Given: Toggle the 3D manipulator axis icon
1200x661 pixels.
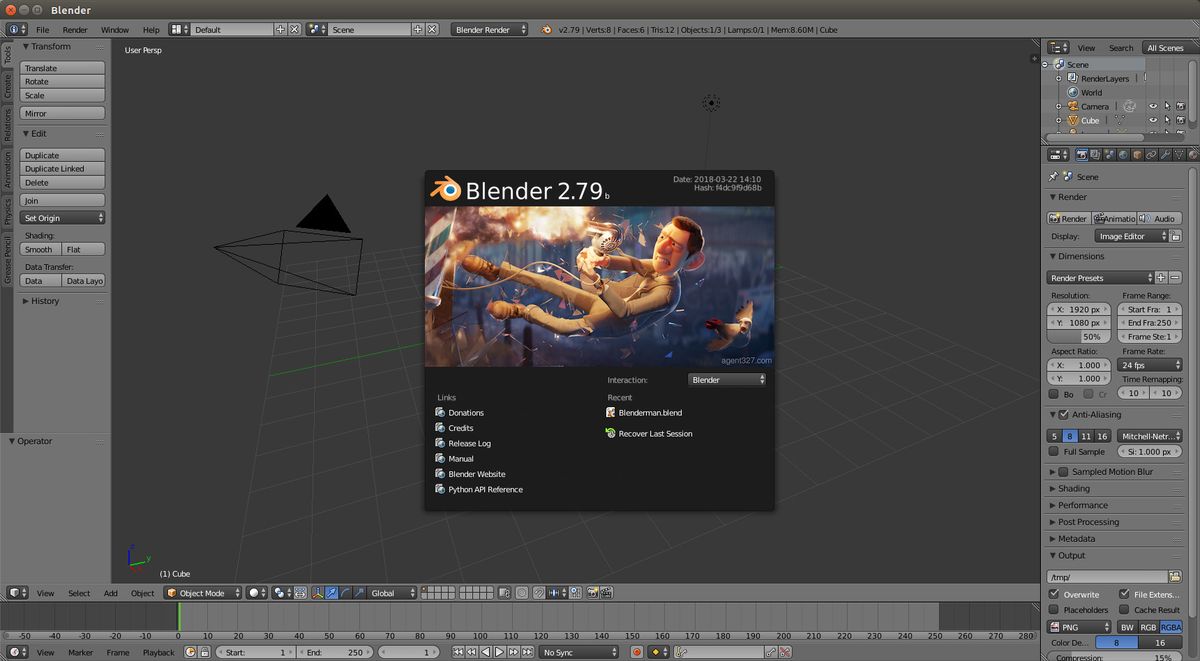Looking at the screenshot, I should 318,593.
